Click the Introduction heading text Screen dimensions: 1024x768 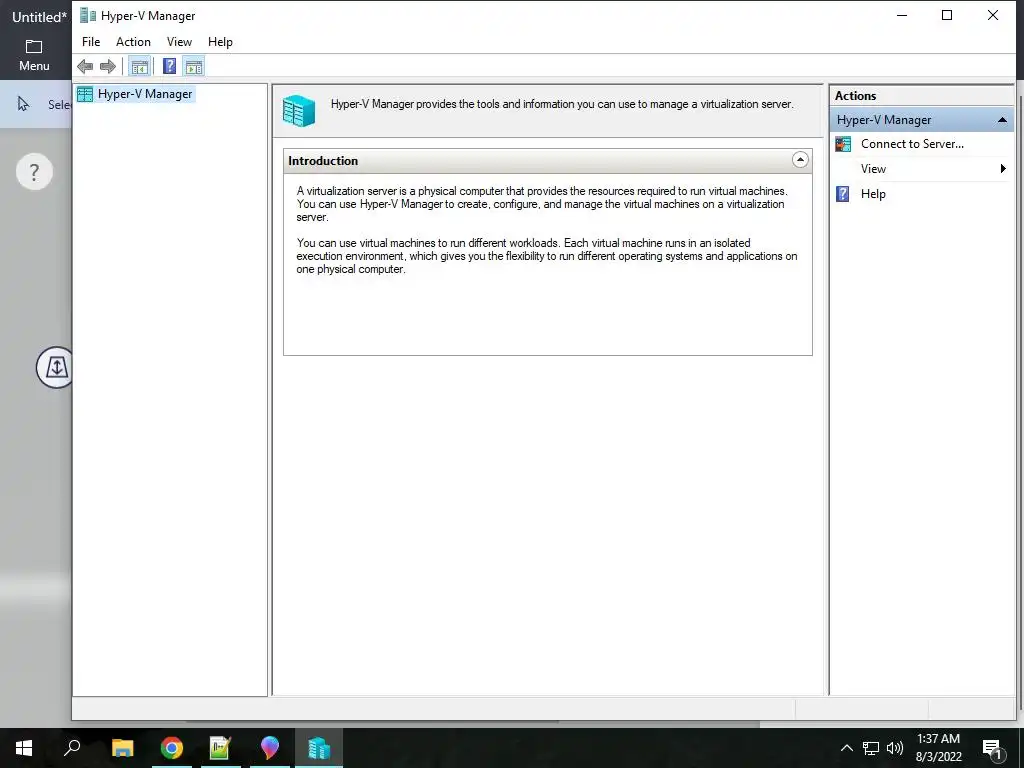pos(323,161)
